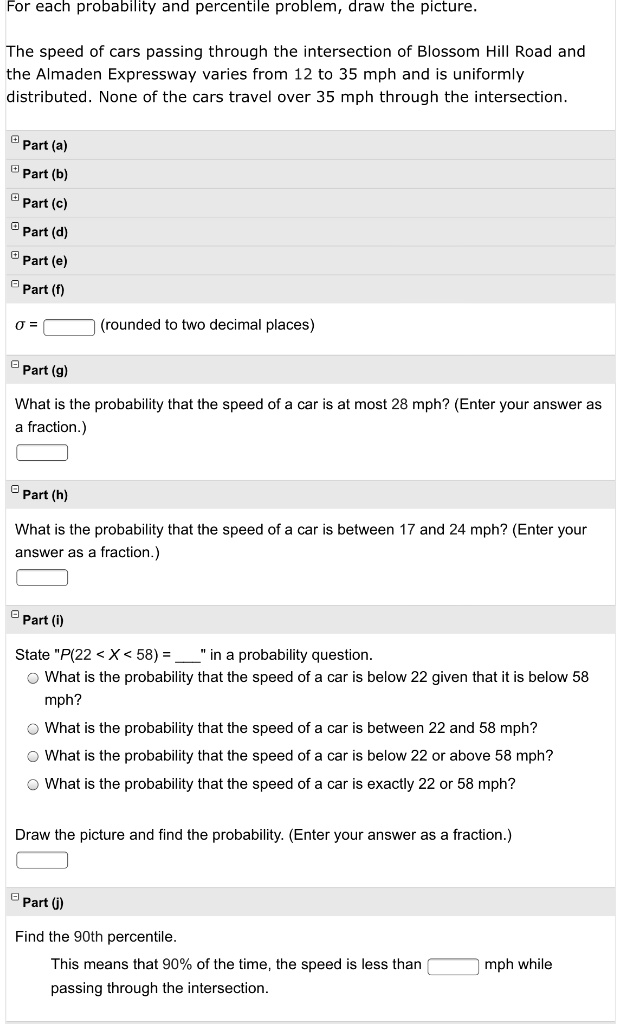Select option about below 22 or above 58

31,755
